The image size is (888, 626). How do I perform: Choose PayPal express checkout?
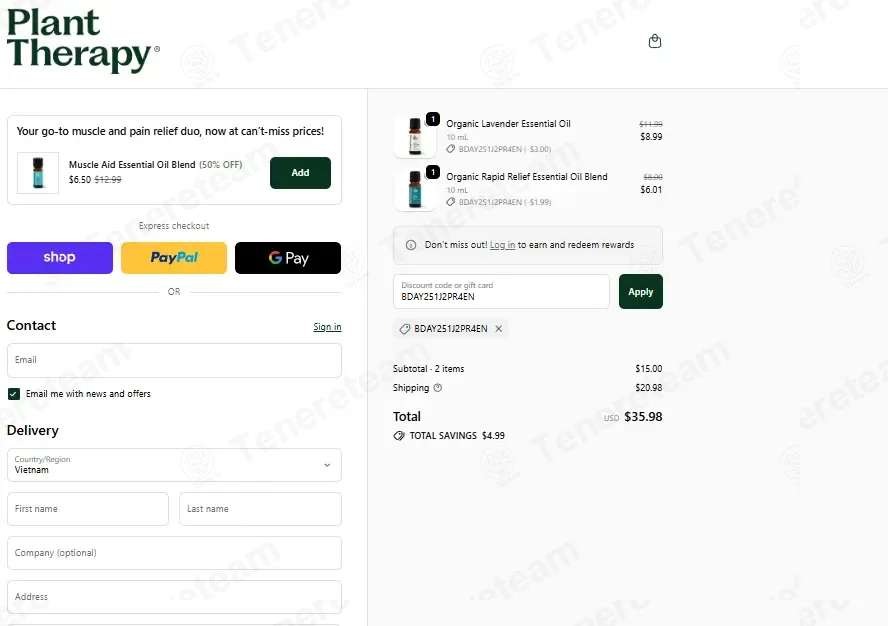174,258
